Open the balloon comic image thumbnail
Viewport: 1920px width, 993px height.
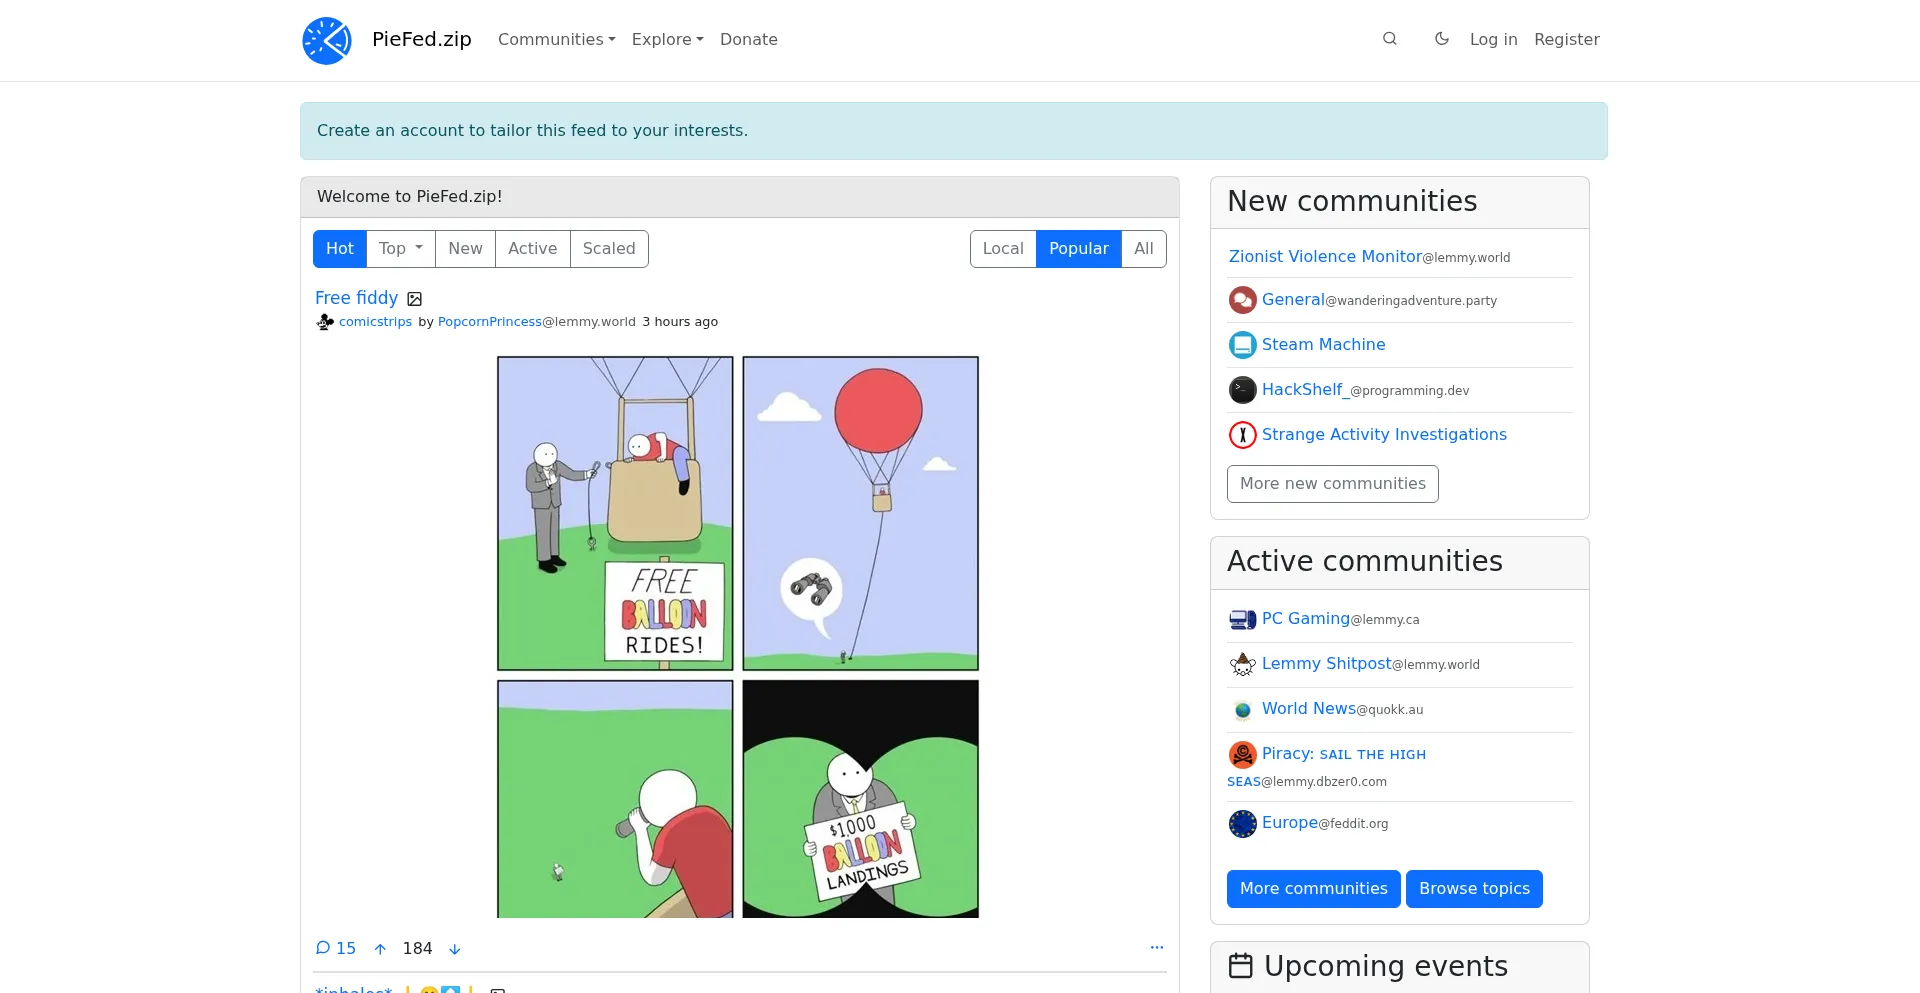738,637
